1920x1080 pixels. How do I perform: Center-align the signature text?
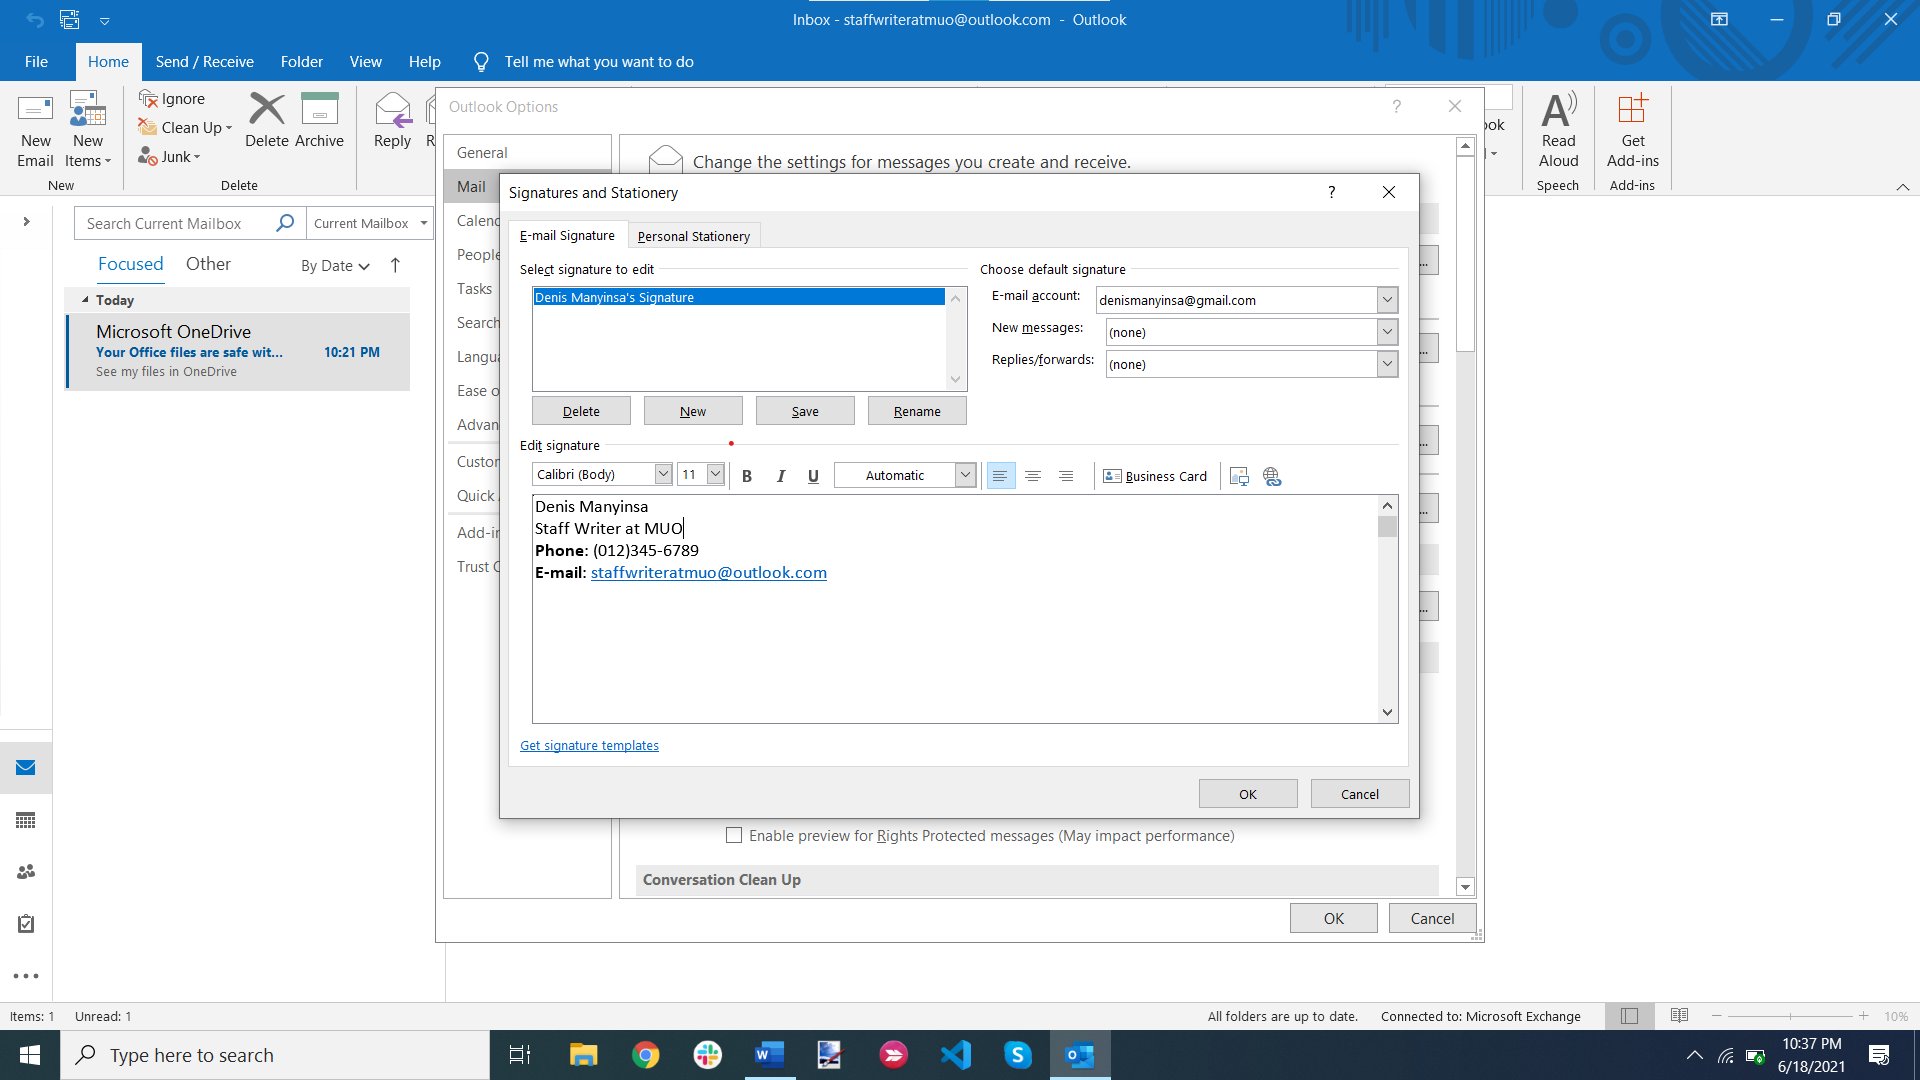tap(1033, 476)
